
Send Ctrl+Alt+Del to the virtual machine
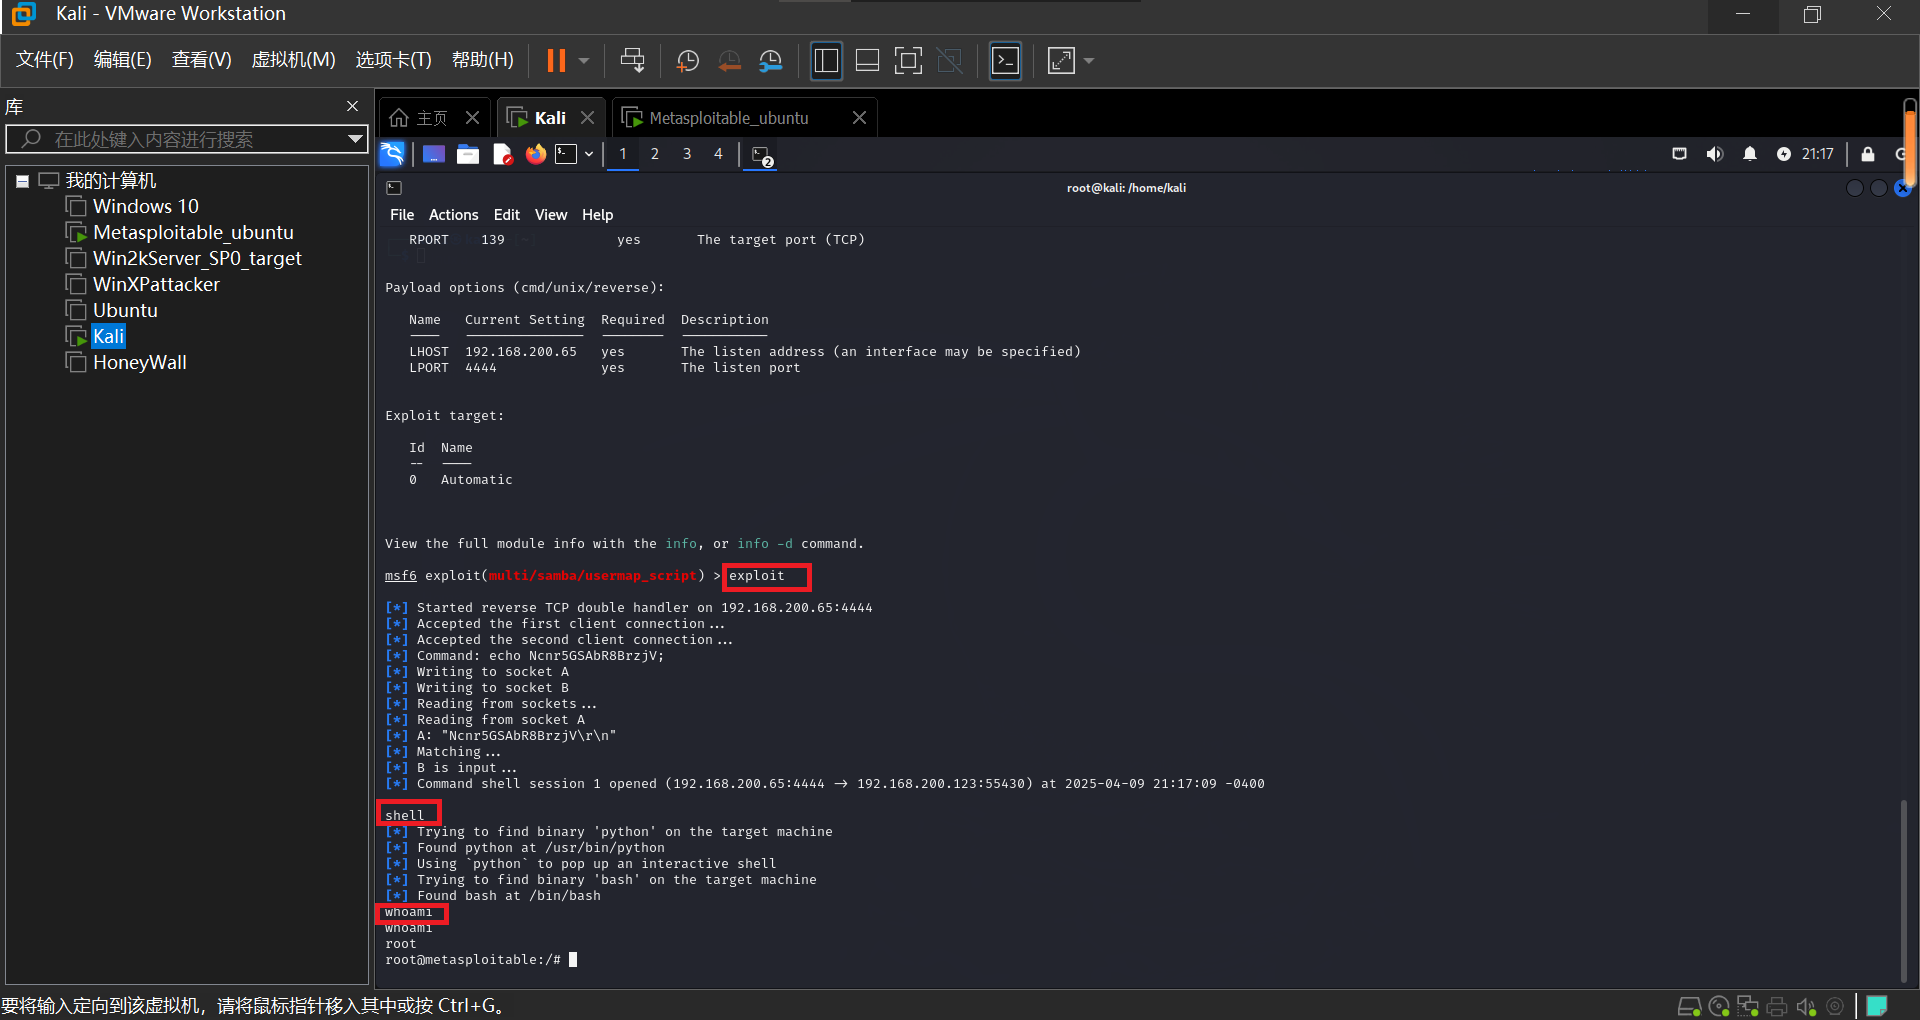632,61
